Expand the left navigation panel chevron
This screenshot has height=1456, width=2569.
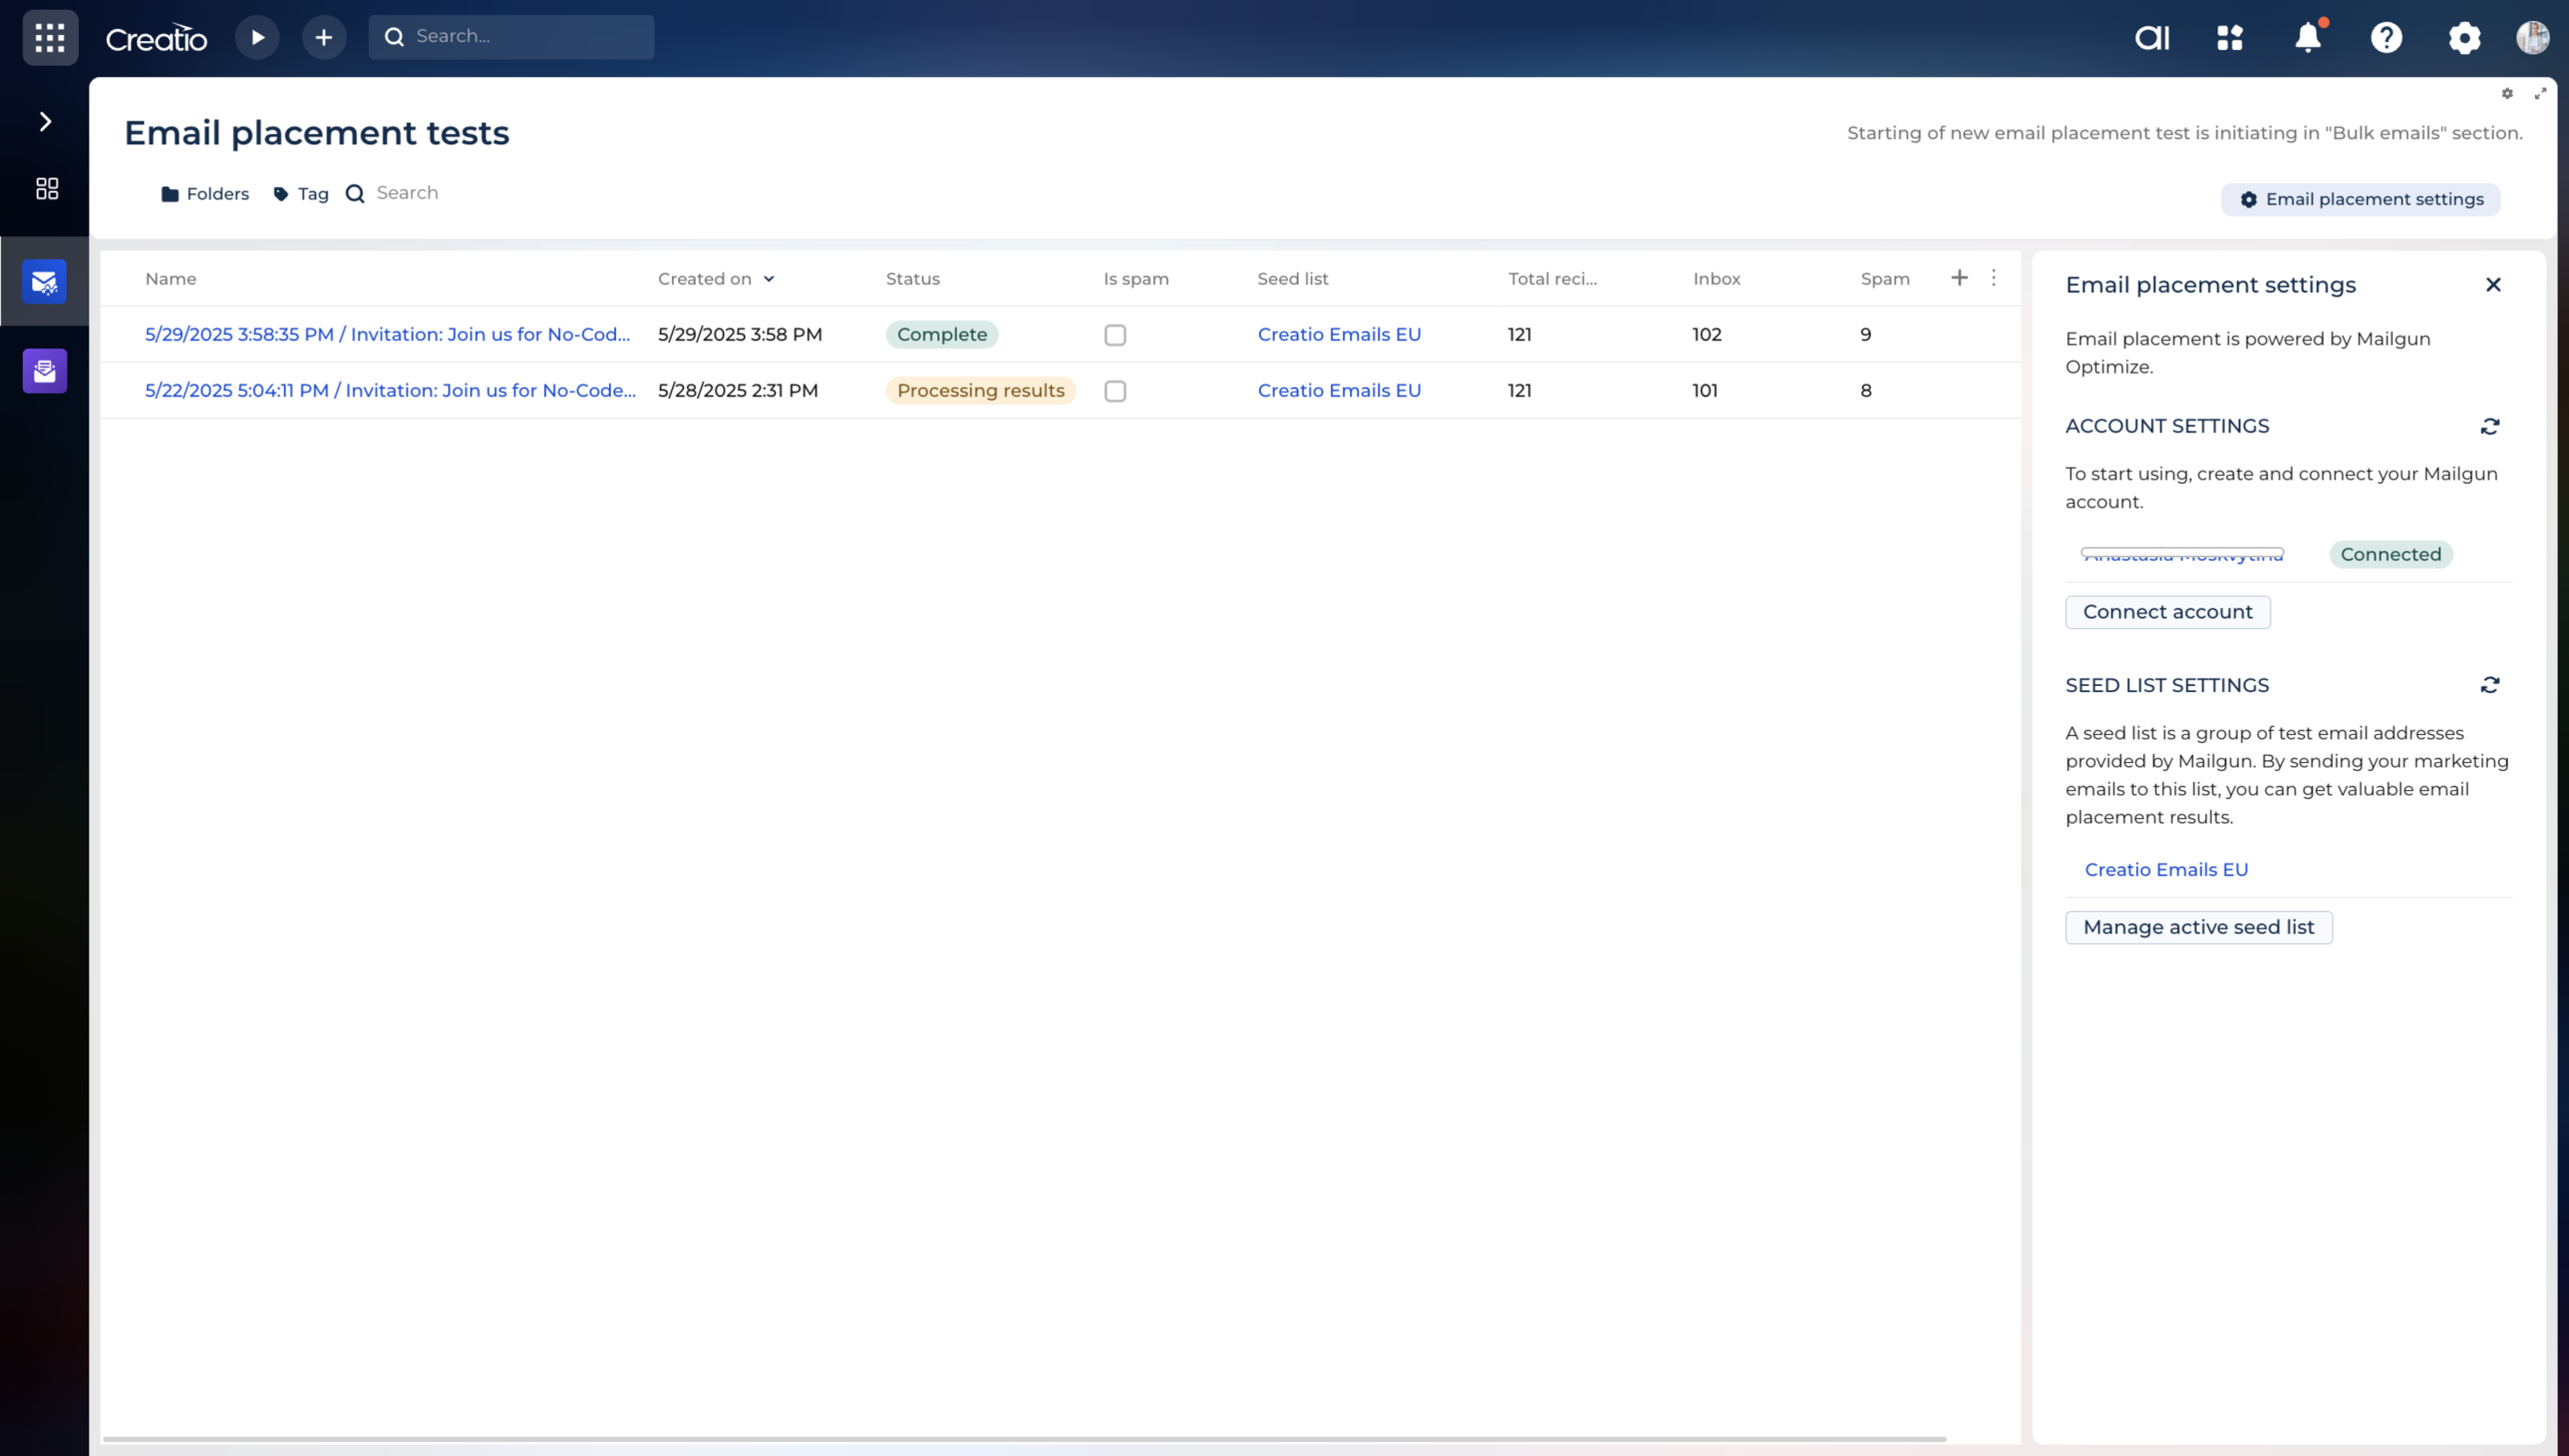[x=45, y=122]
